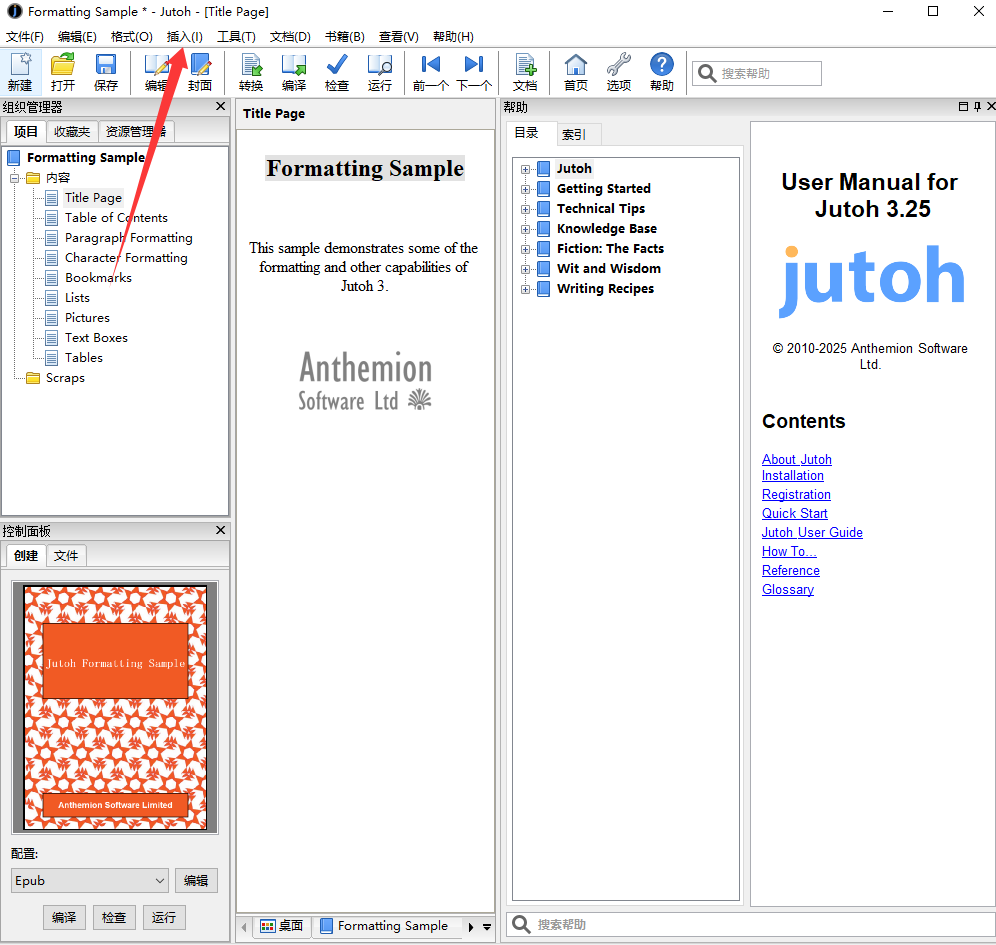Pin the Help (帮助) panel
The height and width of the screenshot is (945, 996).
[x=977, y=106]
